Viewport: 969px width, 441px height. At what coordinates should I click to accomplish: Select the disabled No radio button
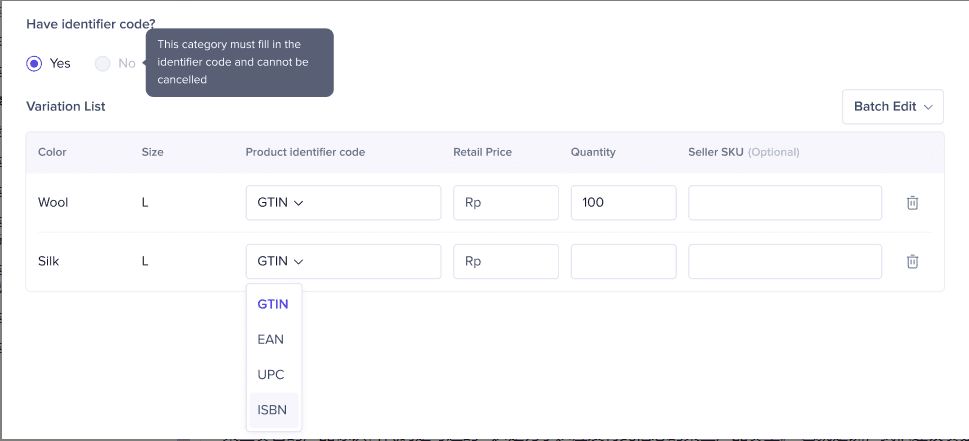pyautogui.click(x=103, y=63)
